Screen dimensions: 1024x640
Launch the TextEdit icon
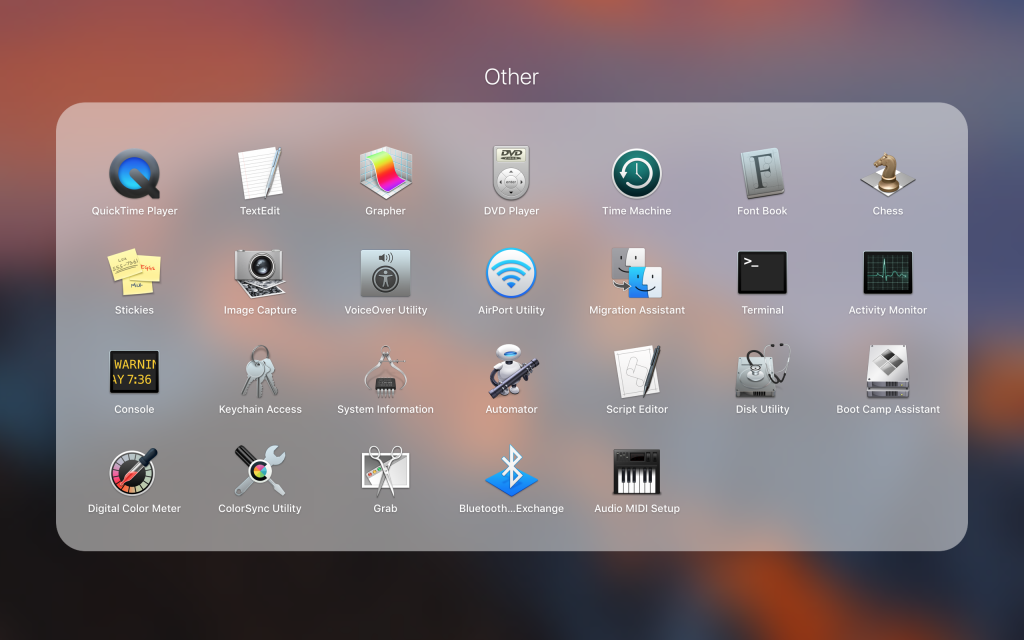click(260, 173)
